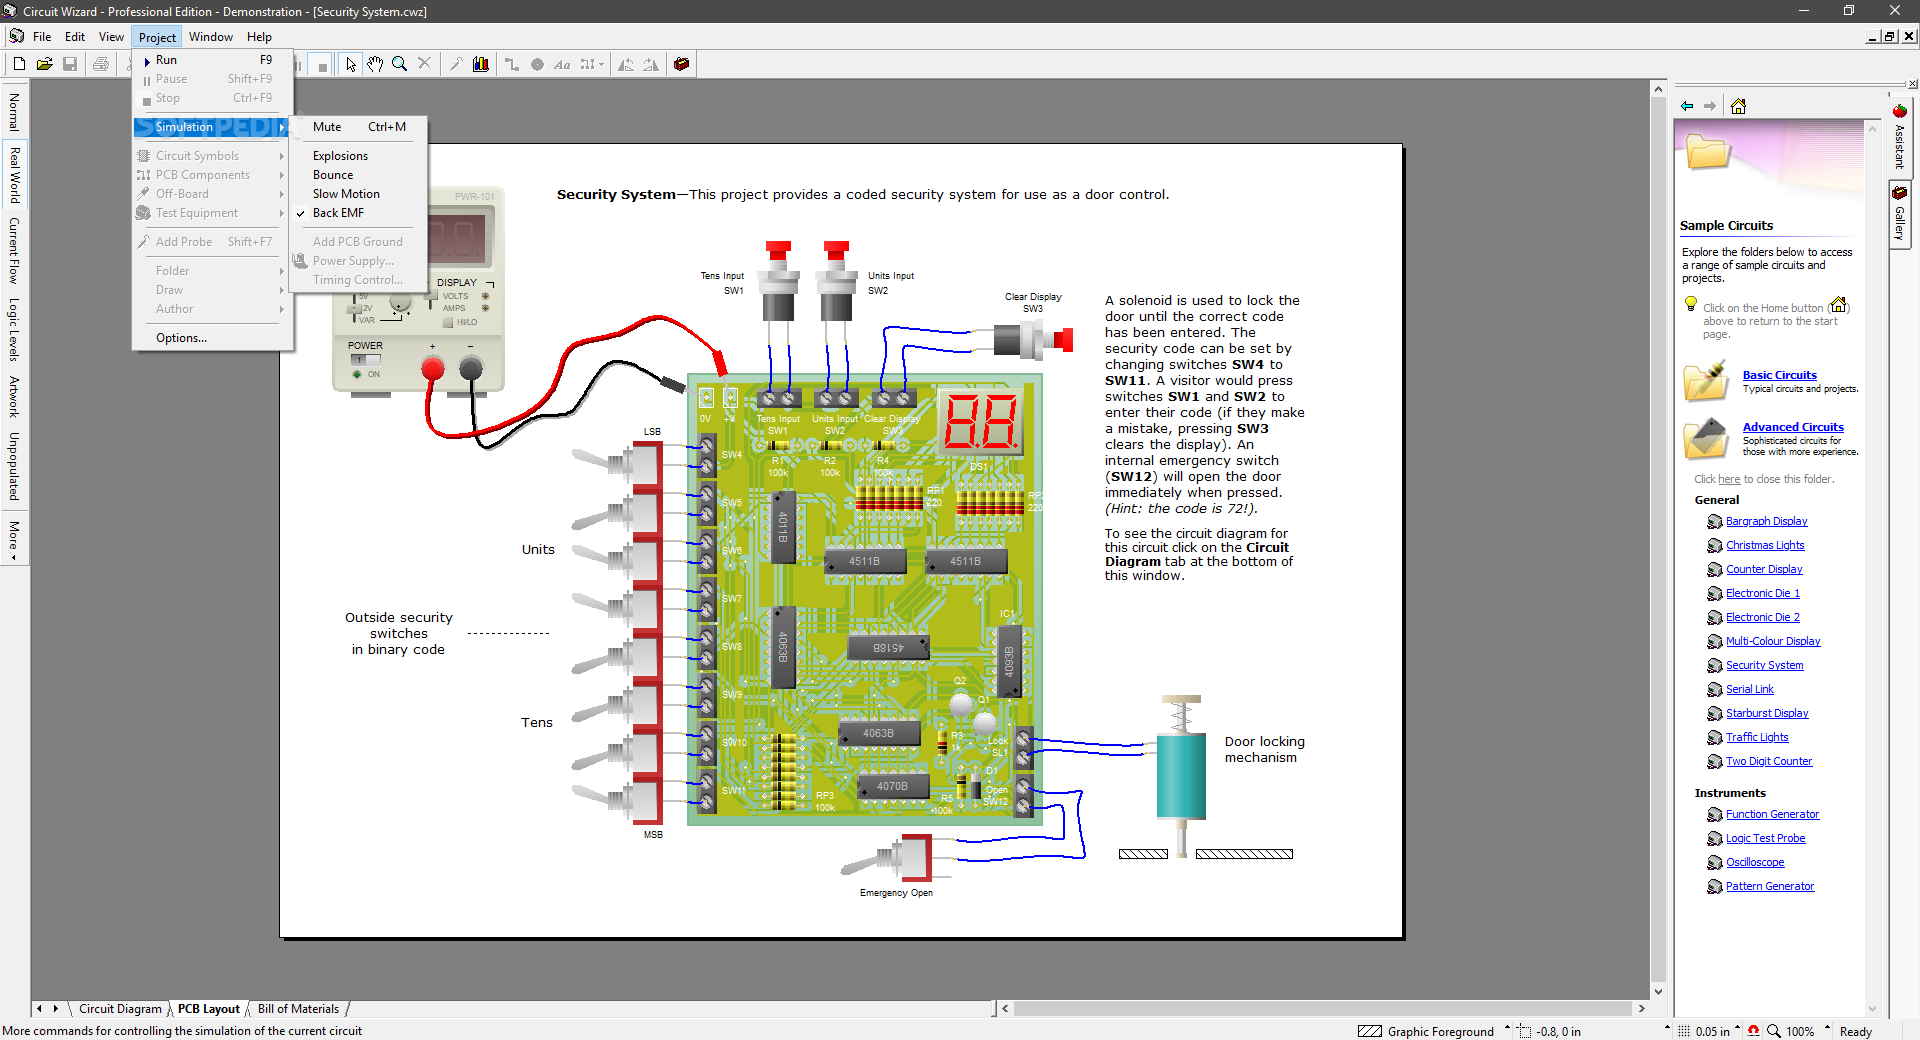Click the rotate left toolbar icon
The width and height of the screenshot is (1920, 1040).
pyautogui.click(x=626, y=64)
